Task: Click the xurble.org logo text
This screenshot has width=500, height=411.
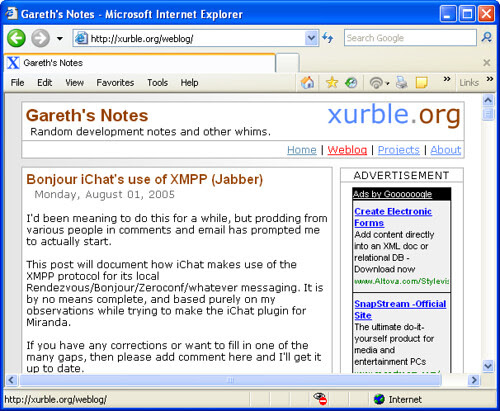Action: pyautogui.click(x=394, y=114)
